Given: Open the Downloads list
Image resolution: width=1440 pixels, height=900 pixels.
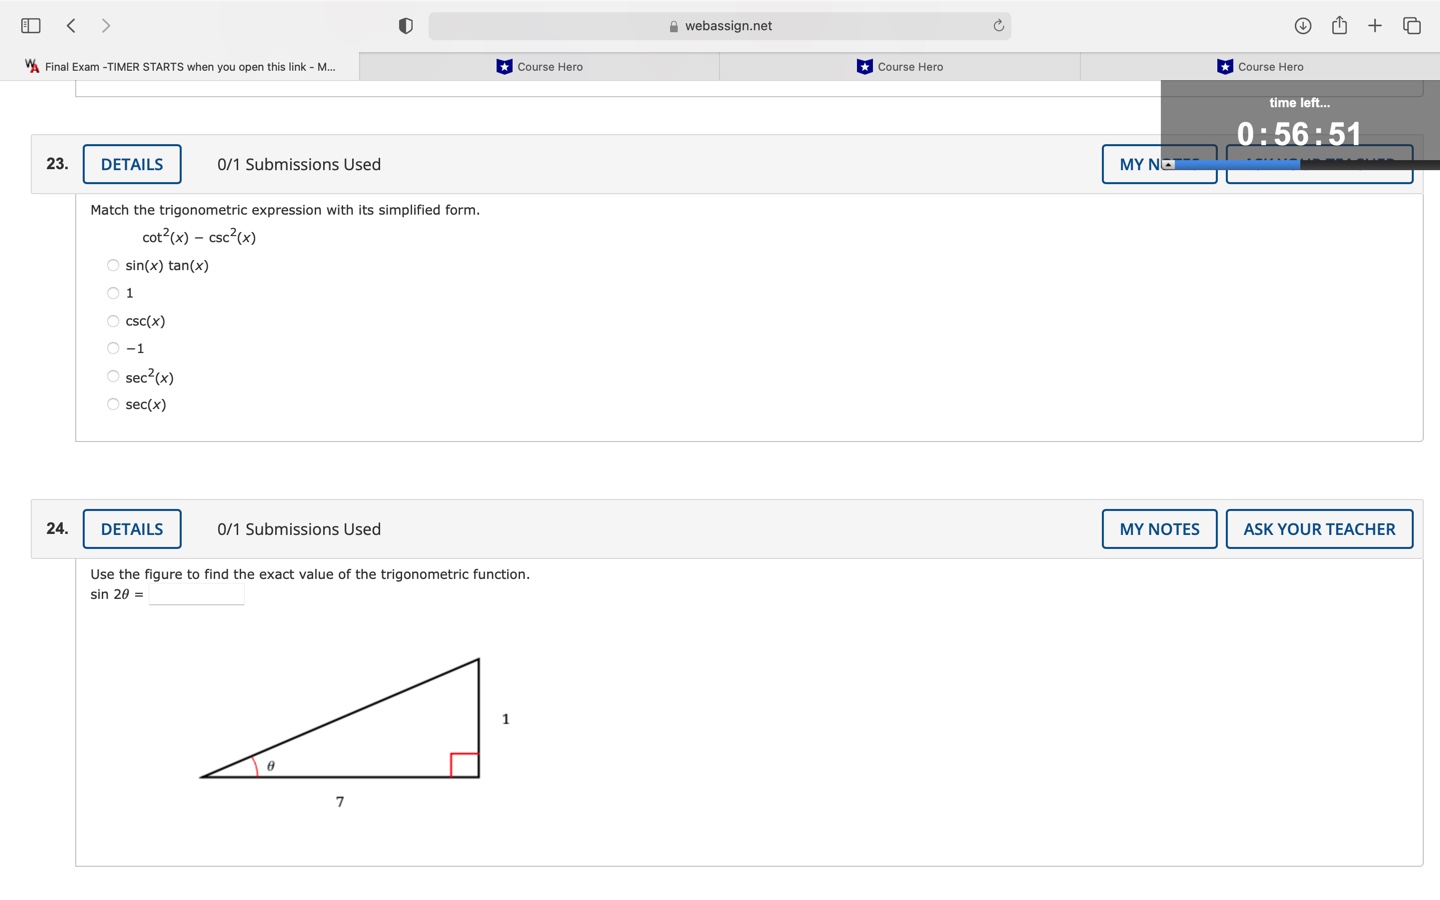Looking at the screenshot, I should pos(1303,25).
